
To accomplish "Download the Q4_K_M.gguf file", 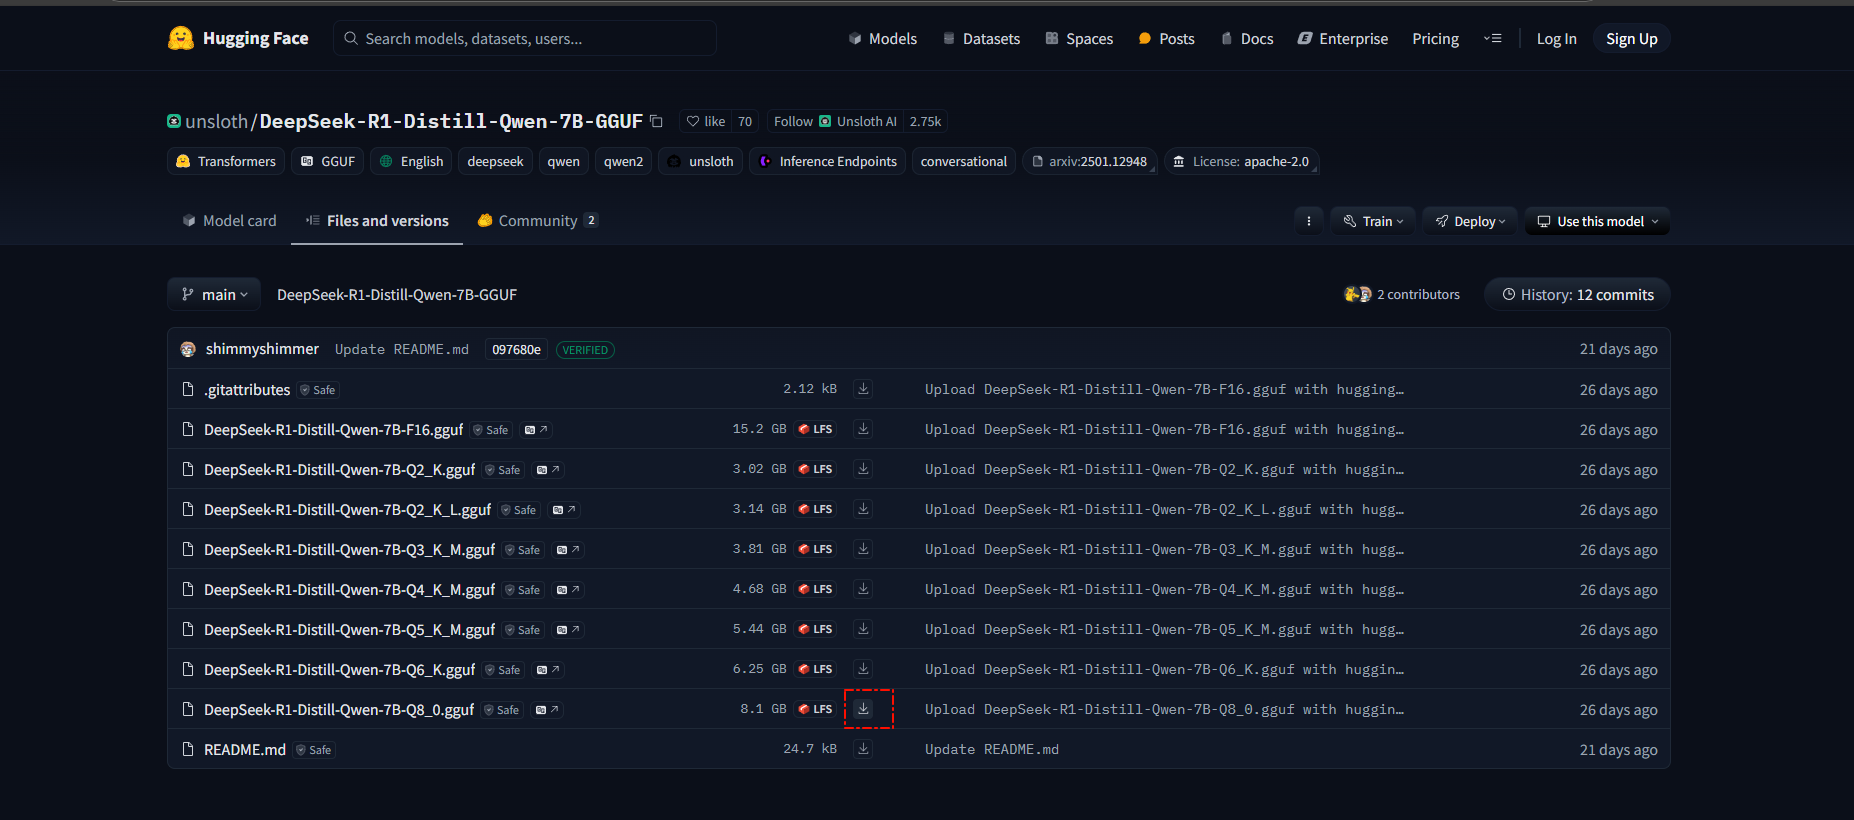I will [x=863, y=589].
